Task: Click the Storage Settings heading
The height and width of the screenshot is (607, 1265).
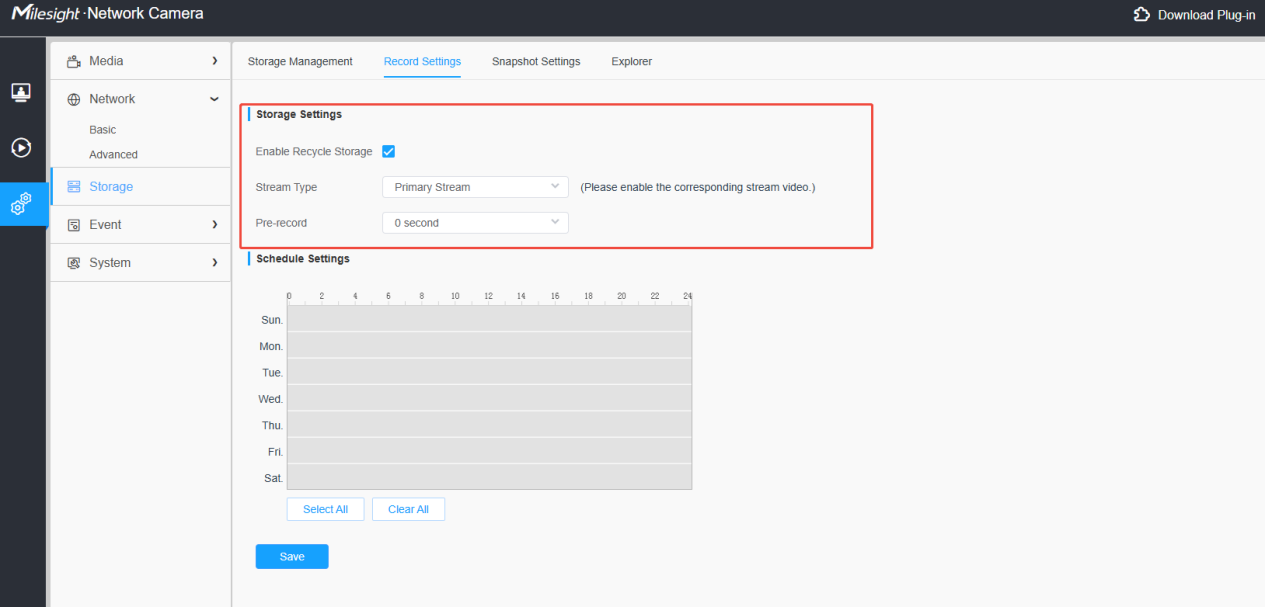Action: [299, 115]
